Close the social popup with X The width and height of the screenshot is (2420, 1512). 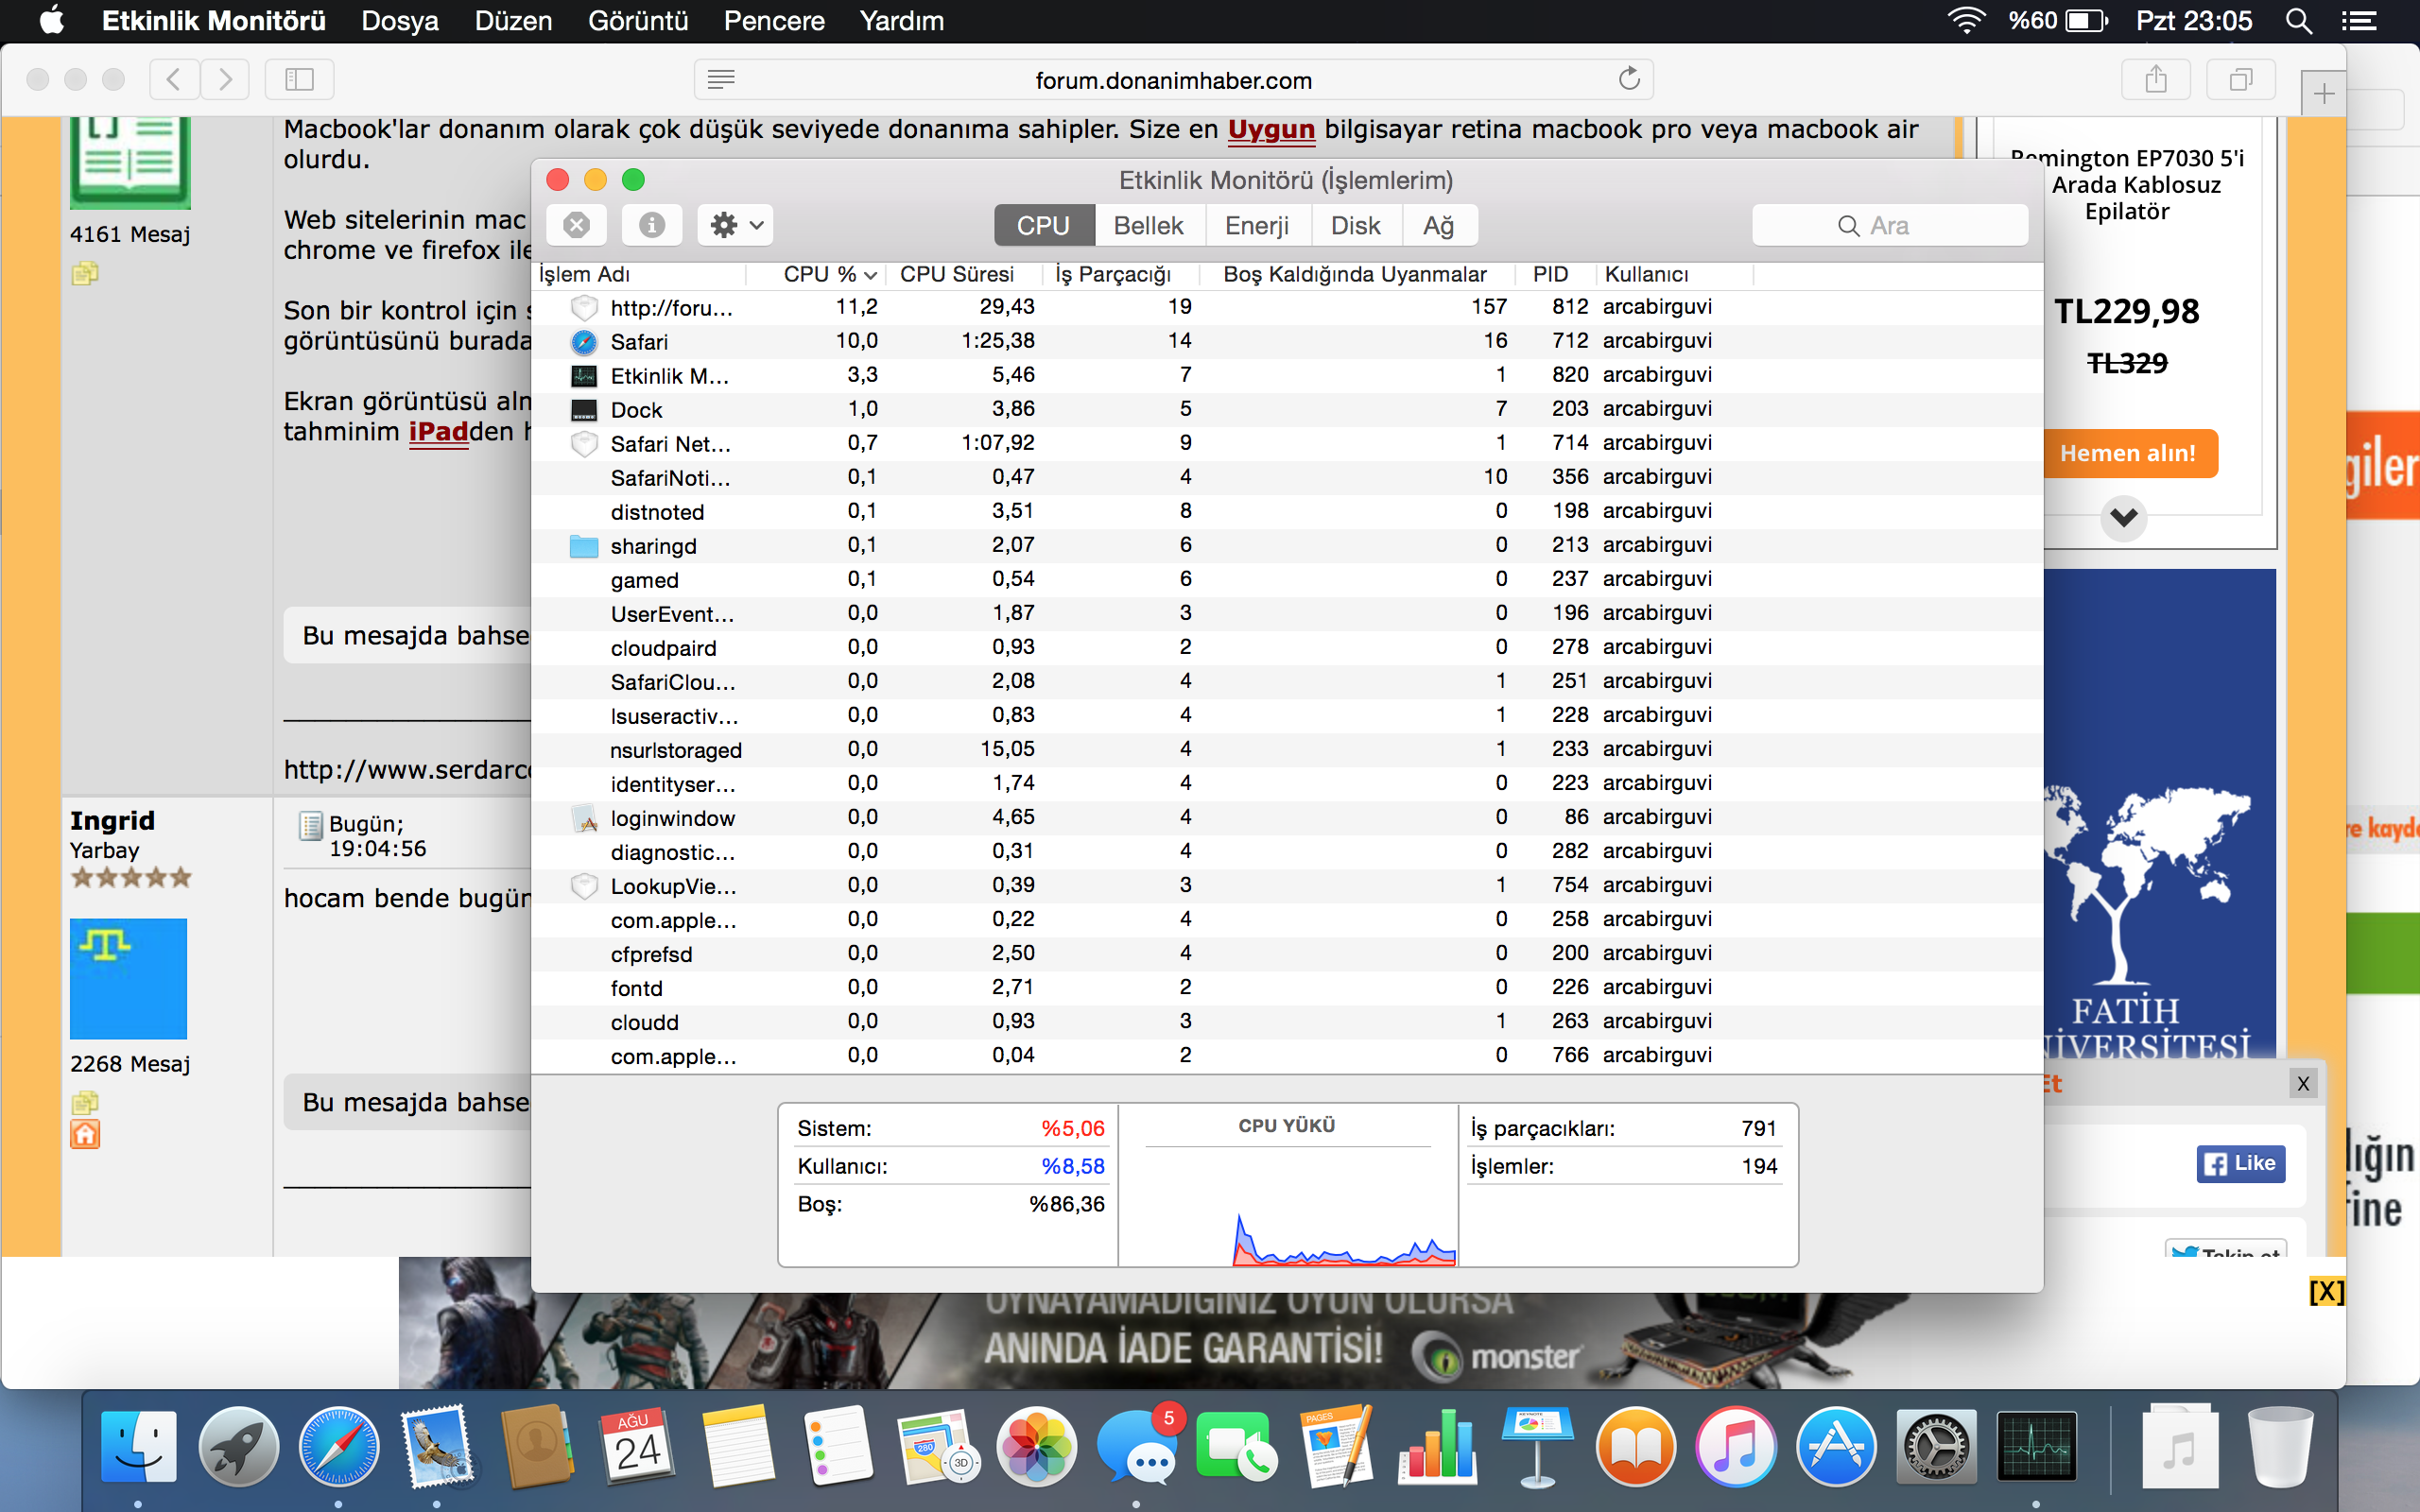[x=2303, y=1083]
